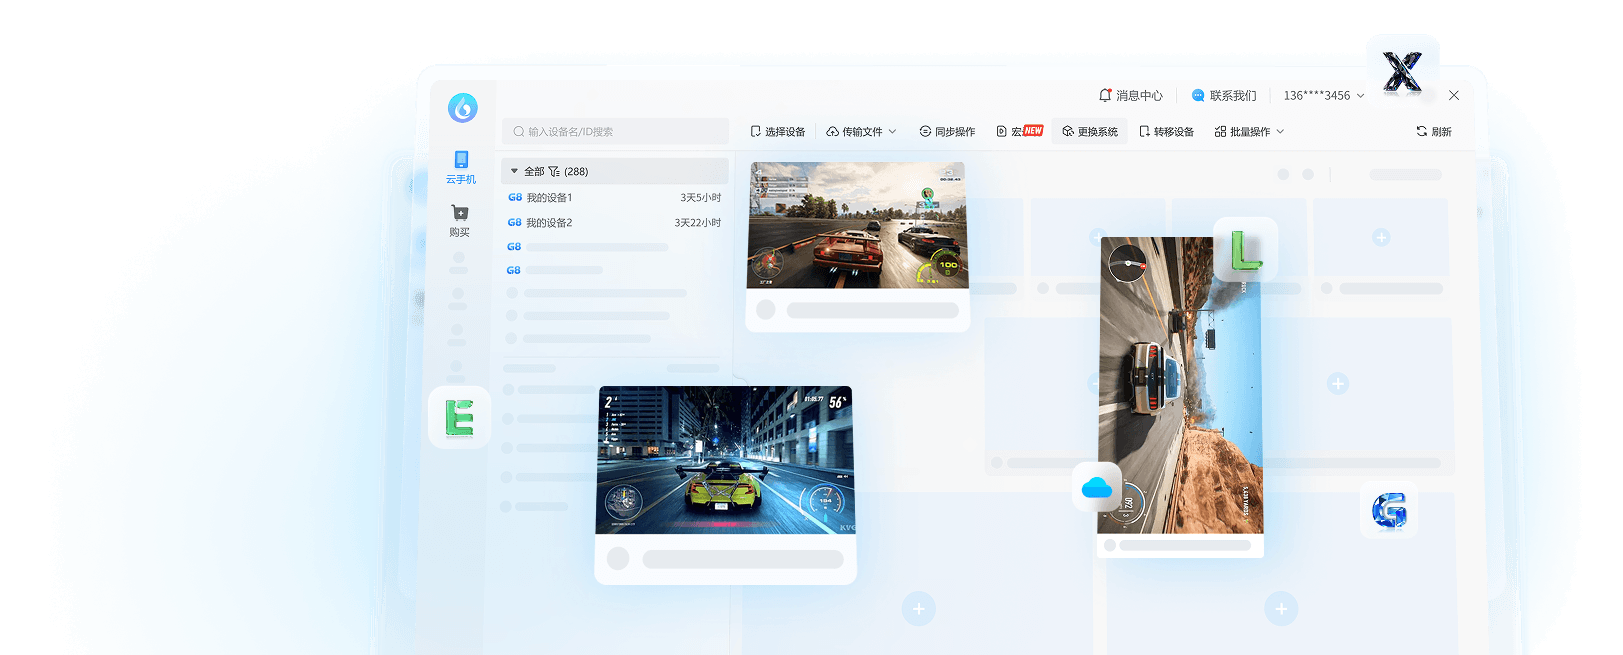This screenshot has width=1623, height=655.
Task: Select 转移设备 transfer device option
Action: [x=1166, y=132]
